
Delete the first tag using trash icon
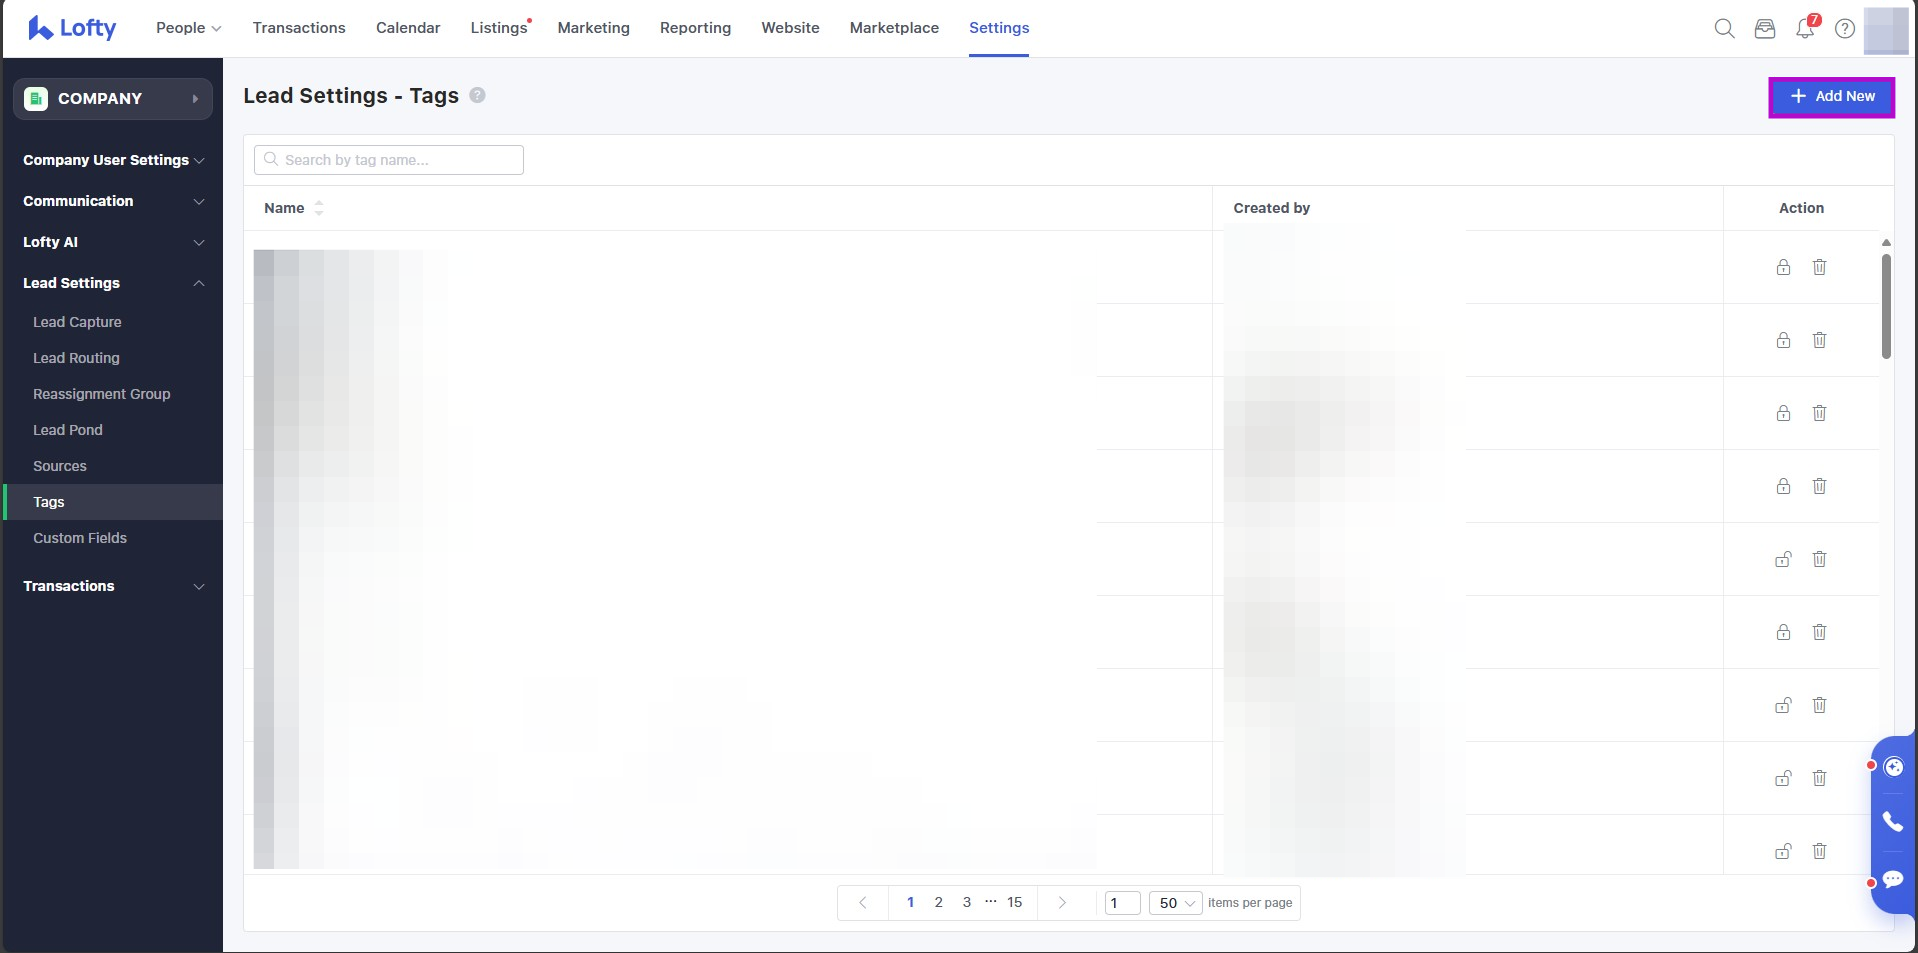(x=1819, y=267)
